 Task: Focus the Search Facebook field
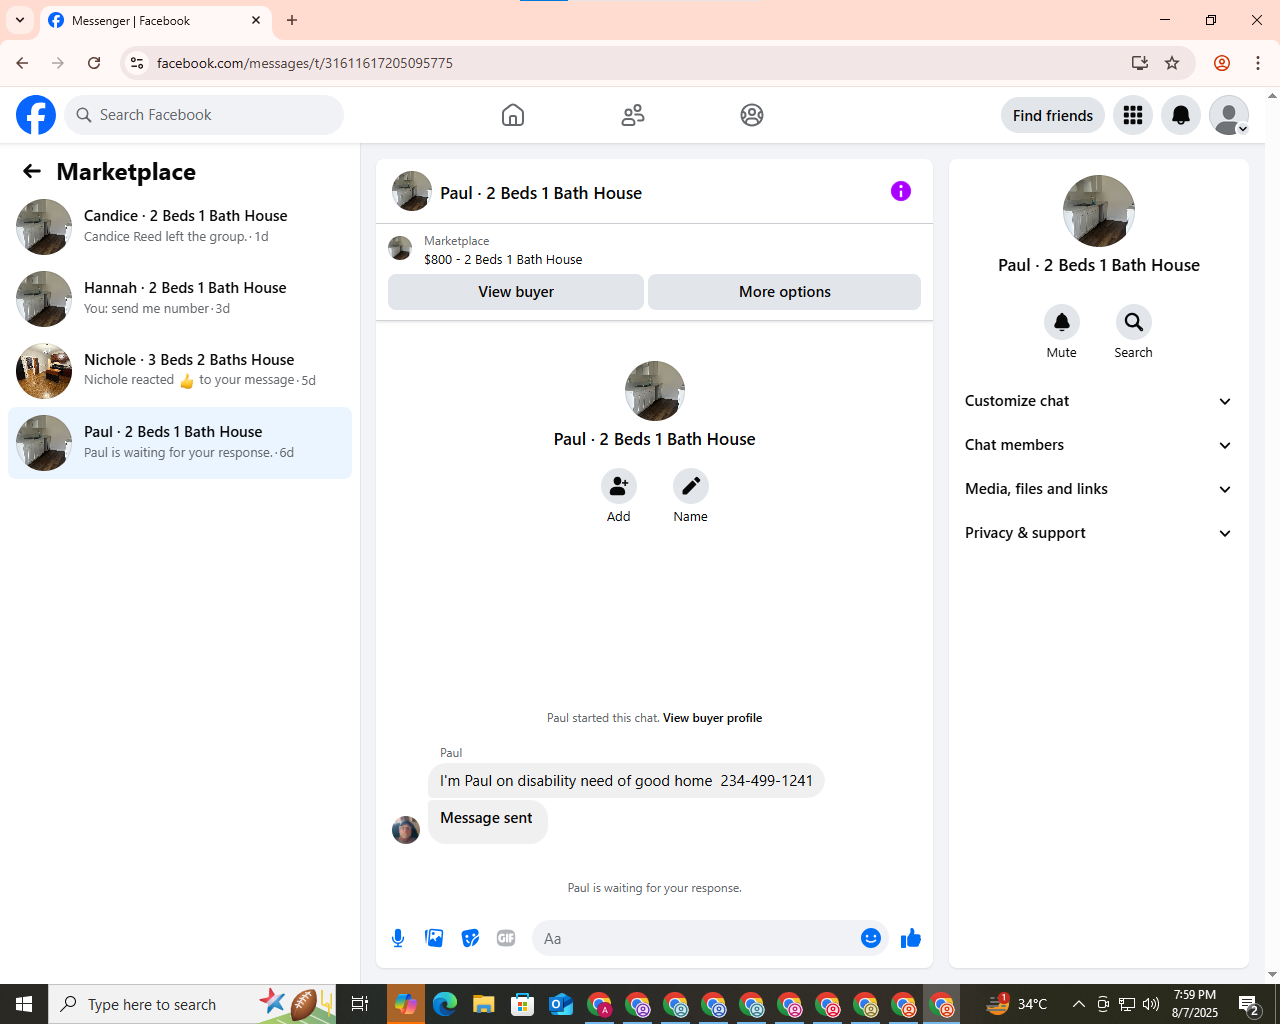[x=204, y=115]
